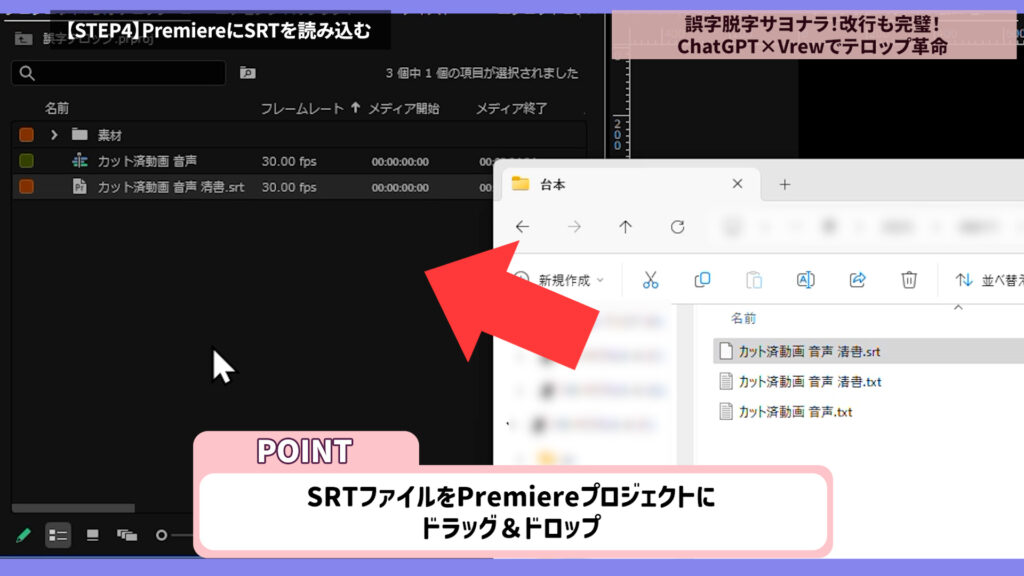Select the 素材 folder row

click(x=298, y=135)
